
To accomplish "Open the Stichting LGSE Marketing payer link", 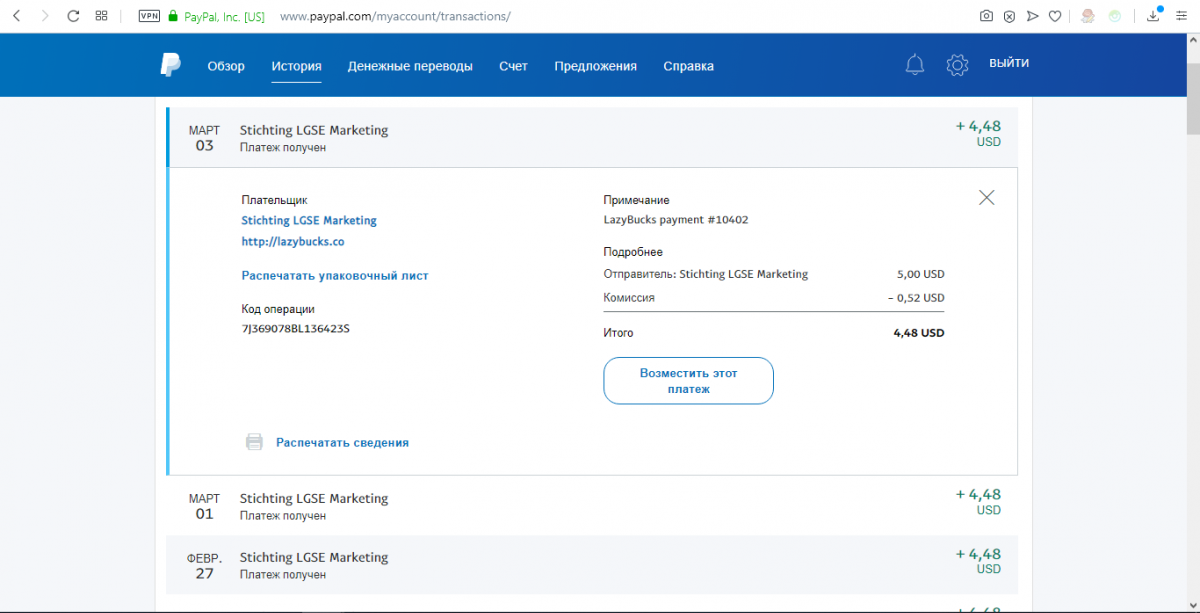I will coord(309,220).
